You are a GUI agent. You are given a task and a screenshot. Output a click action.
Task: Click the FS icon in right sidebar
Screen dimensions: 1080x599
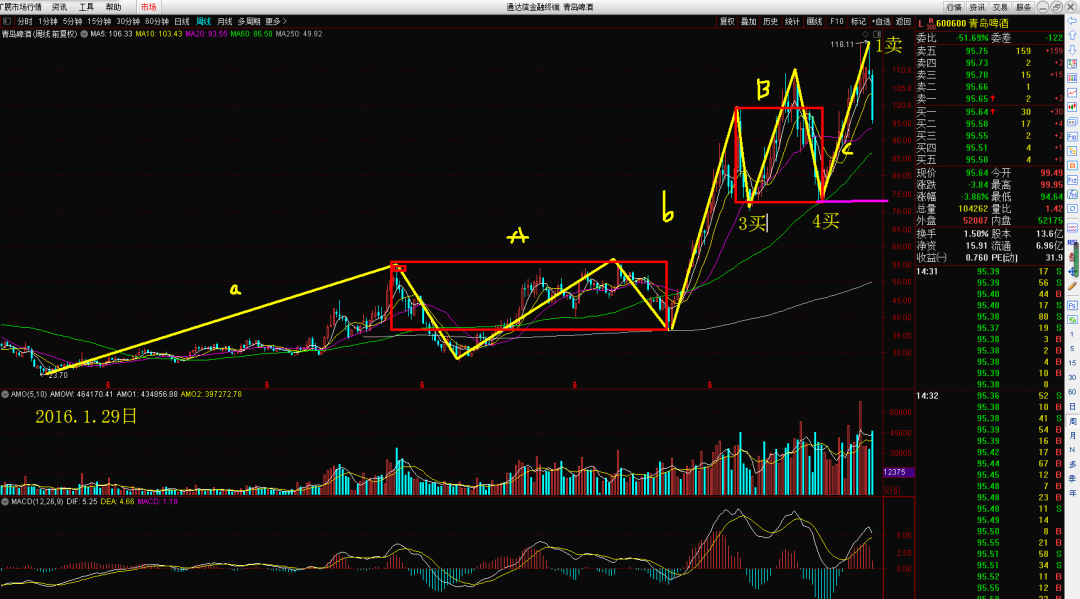point(1072,305)
